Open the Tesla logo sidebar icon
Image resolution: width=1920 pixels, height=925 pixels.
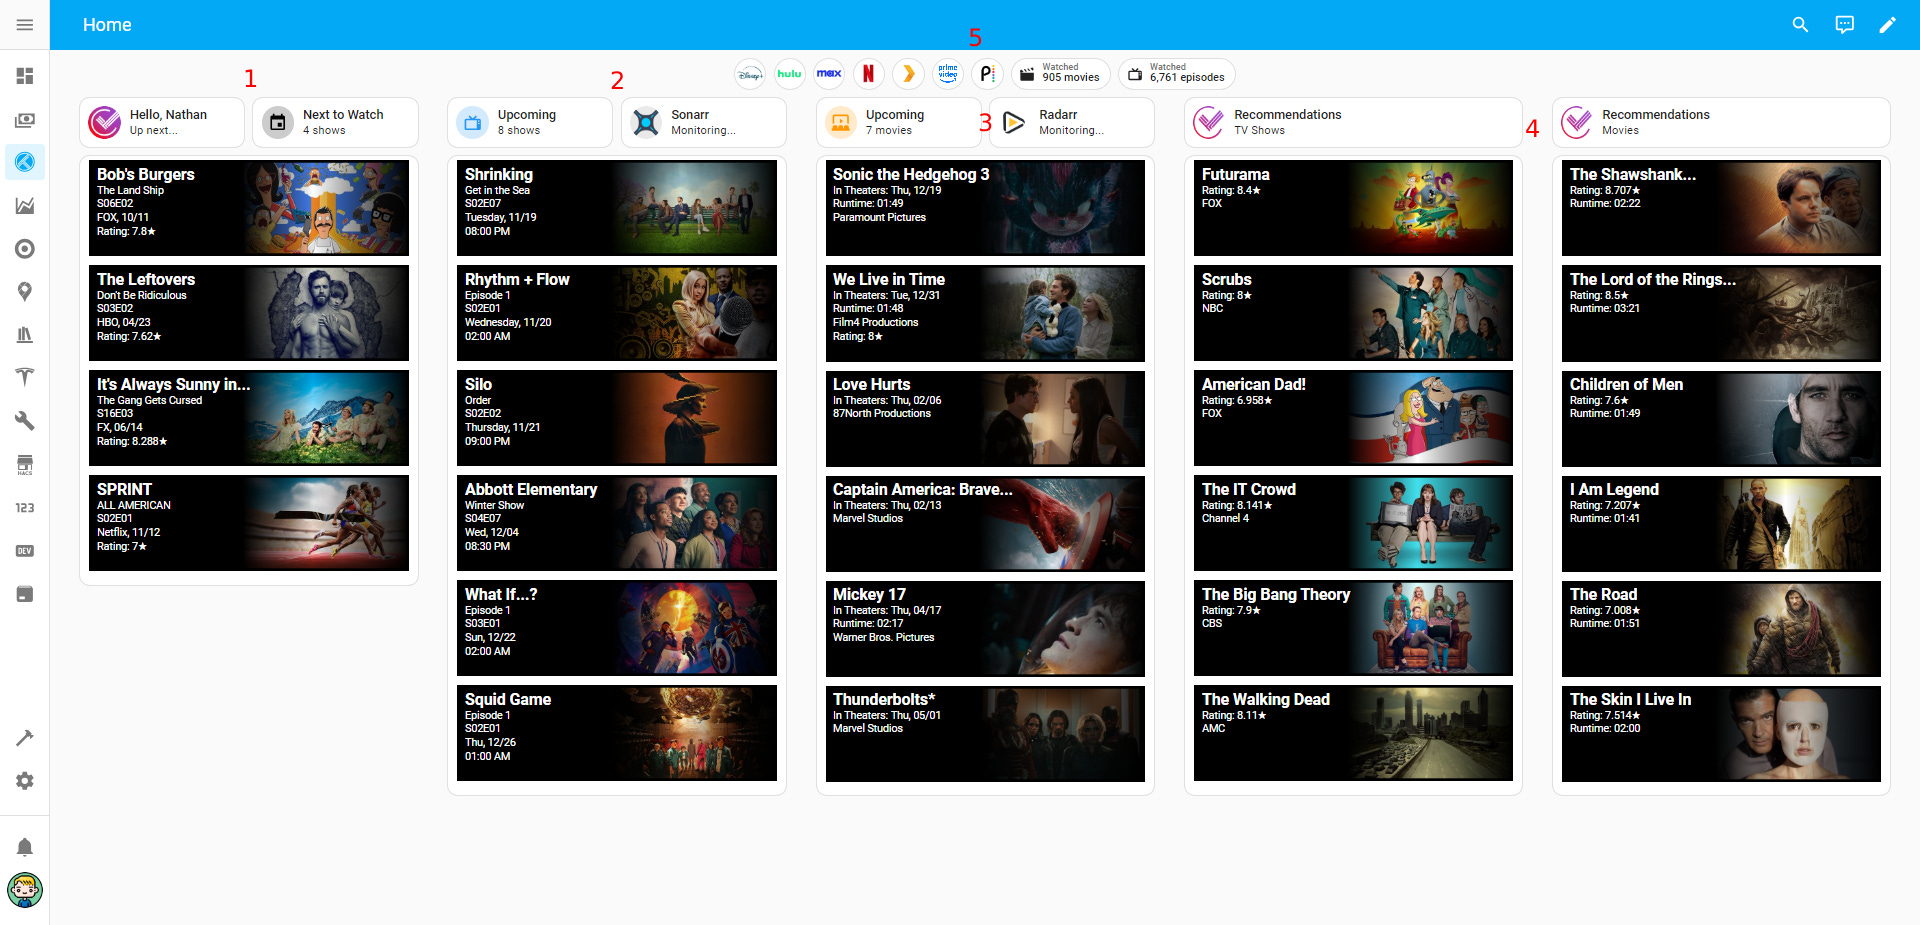coord(25,378)
